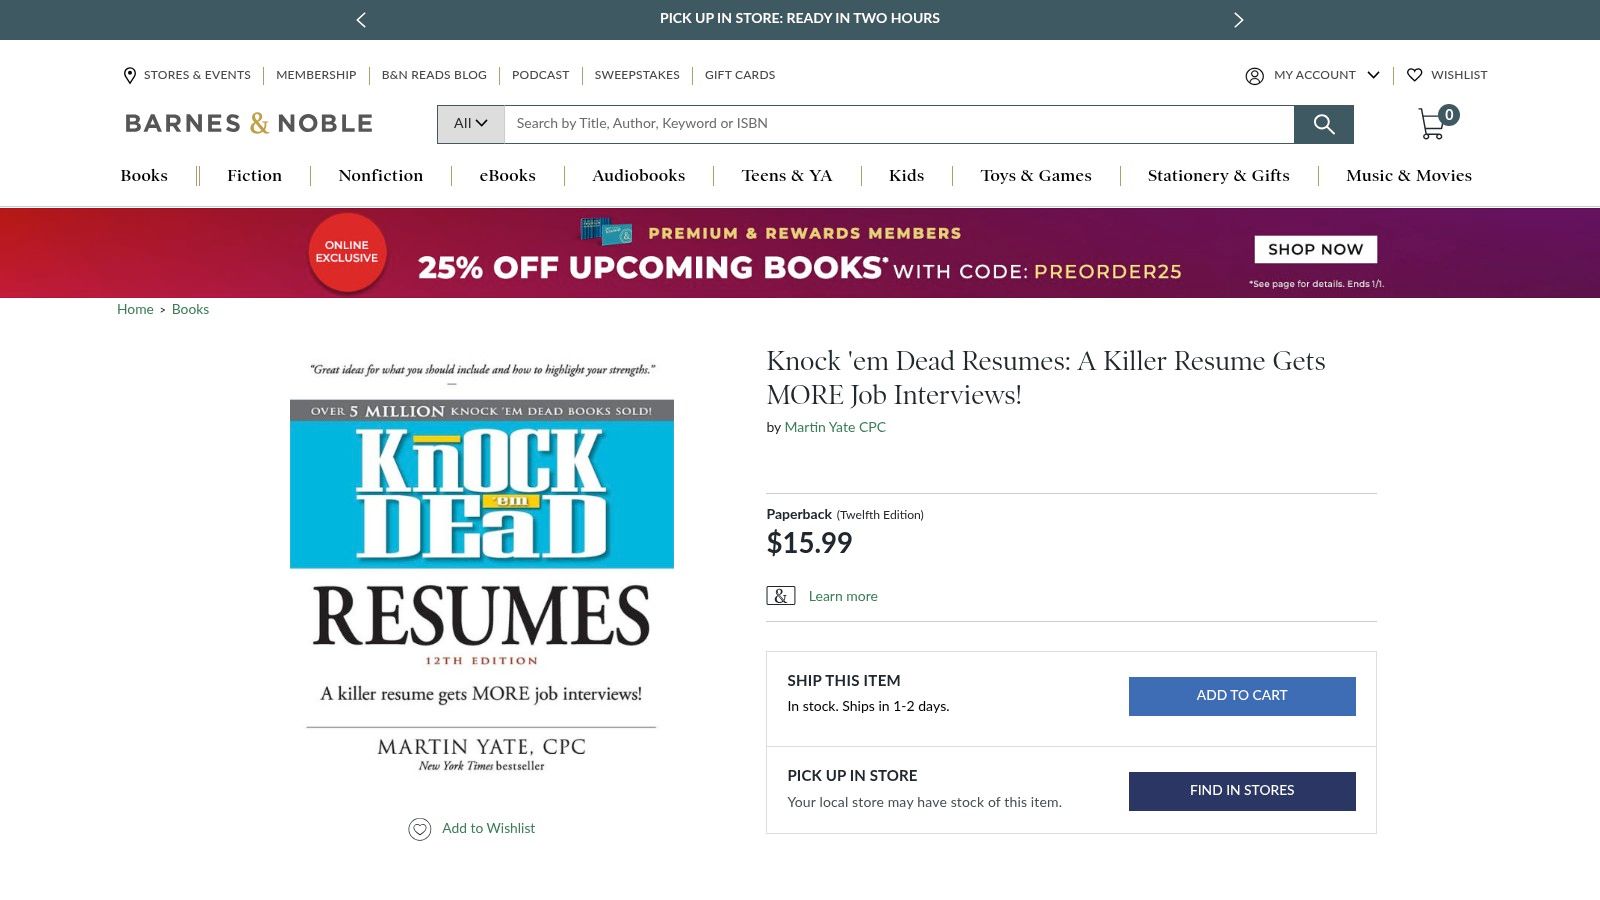The width and height of the screenshot is (1600, 900).
Task: Select the Audiobooks nav item
Action: [x=637, y=176]
